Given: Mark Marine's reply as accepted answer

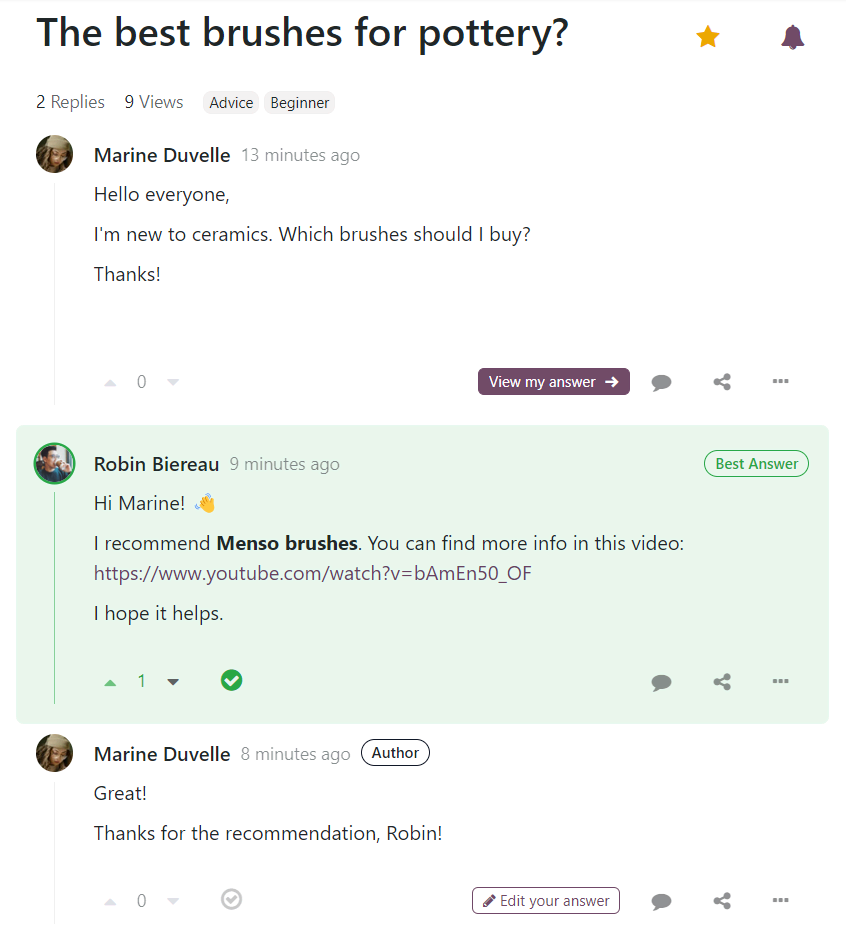Looking at the screenshot, I should [231, 900].
